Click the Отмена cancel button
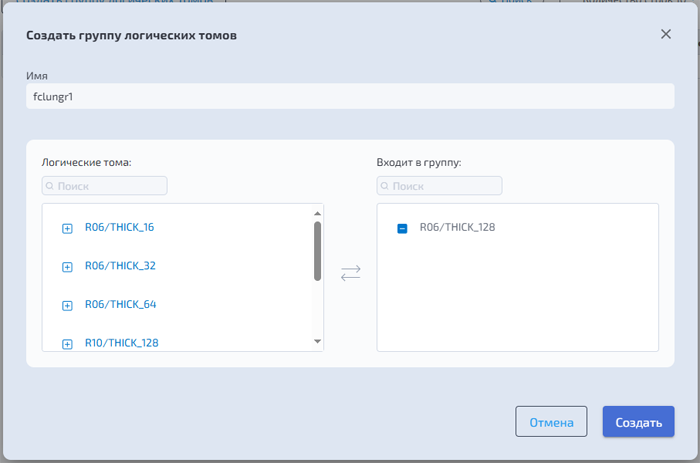Image resolution: width=700 pixels, height=463 pixels. (x=551, y=421)
